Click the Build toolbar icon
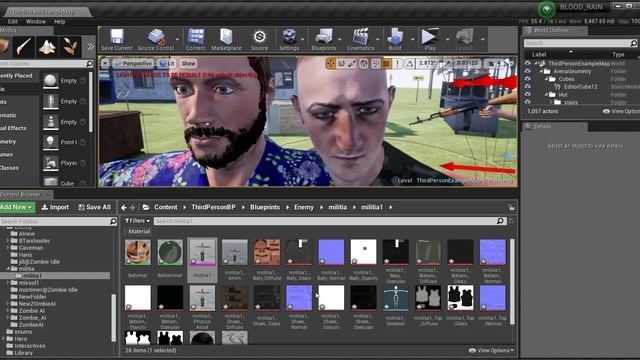Viewport: 640px width, 360px height. [x=395, y=40]
